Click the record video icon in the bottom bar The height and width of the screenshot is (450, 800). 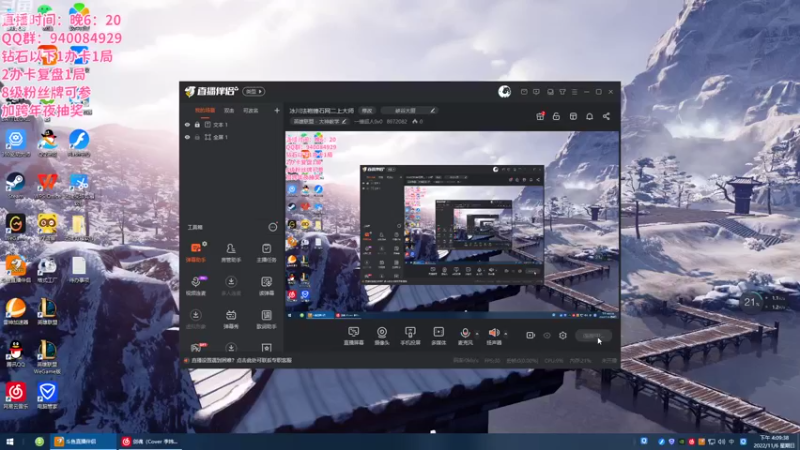point(531,335)
